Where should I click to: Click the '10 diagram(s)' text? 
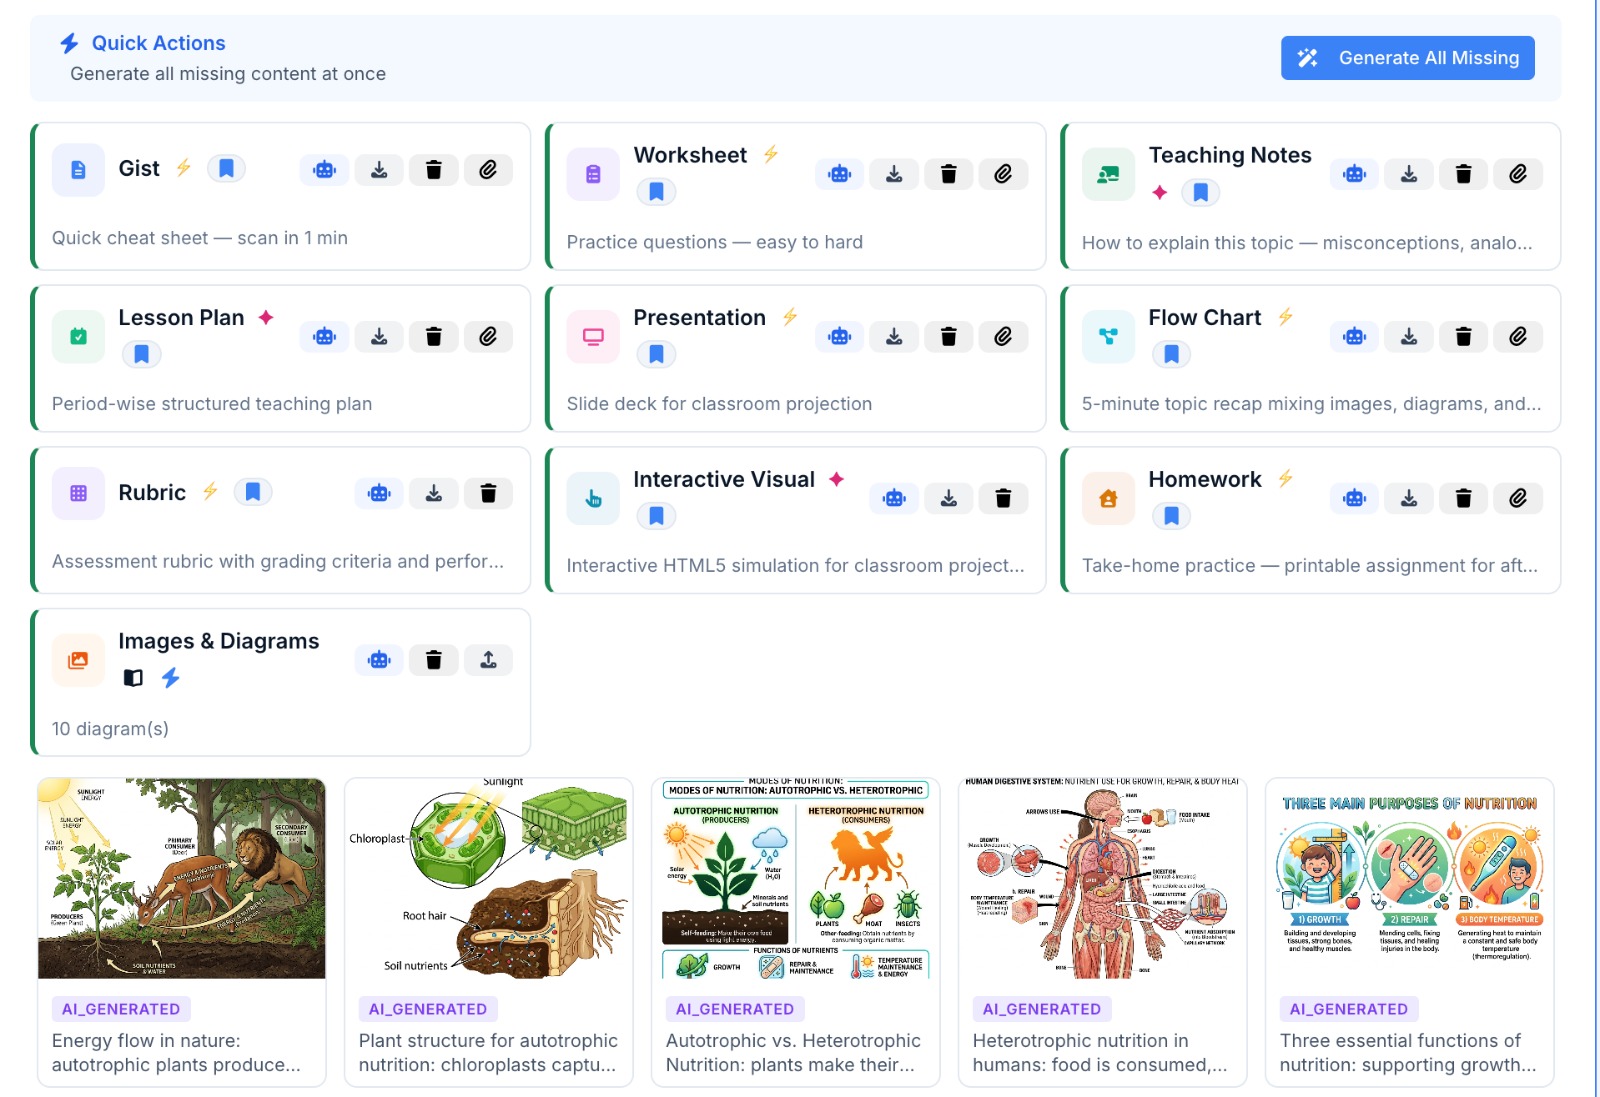coord(110,729)
